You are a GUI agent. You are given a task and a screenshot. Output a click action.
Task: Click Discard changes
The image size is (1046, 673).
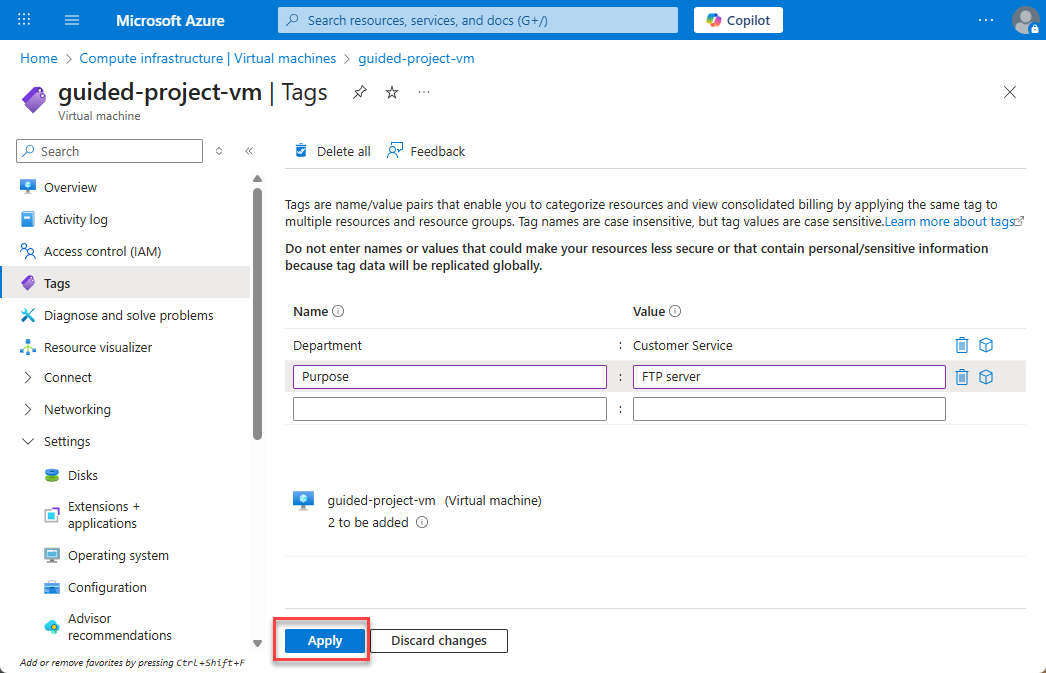(439, 641)
